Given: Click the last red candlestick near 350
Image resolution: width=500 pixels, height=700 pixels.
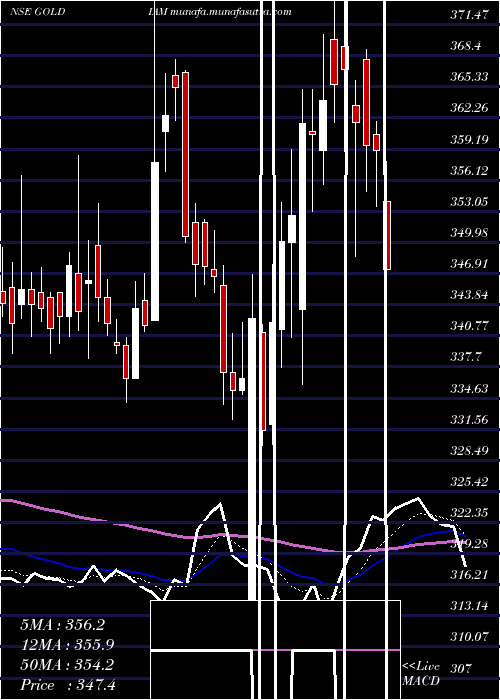Looking at the screenshot, I should [387, 235].
